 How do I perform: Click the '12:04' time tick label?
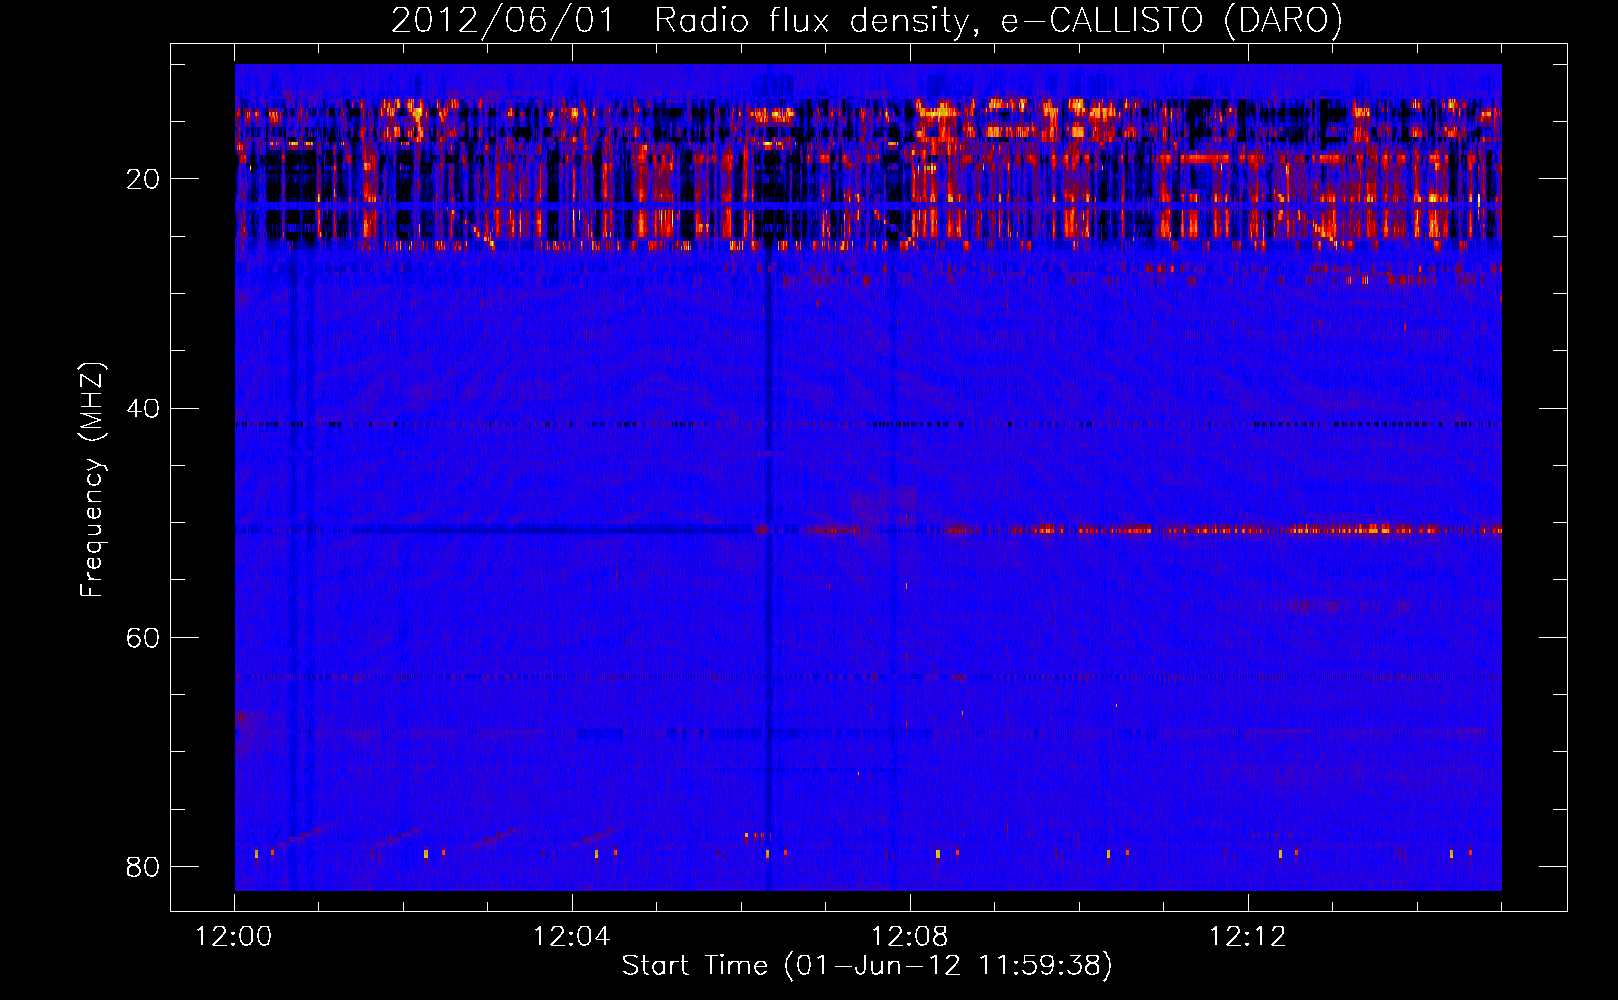click(x=572, y=937)
